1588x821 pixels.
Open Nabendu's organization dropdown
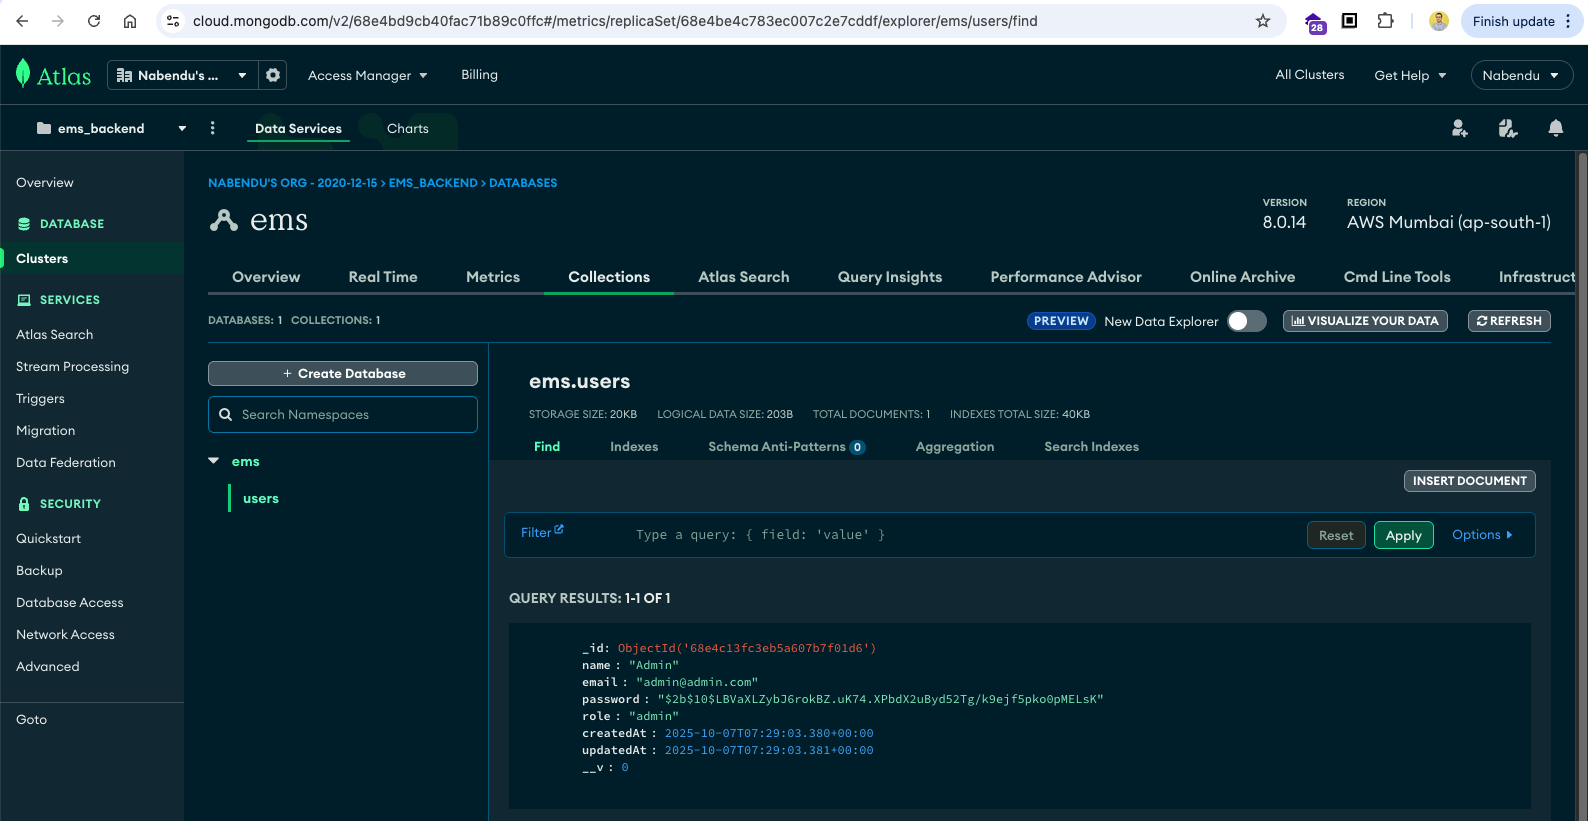pyautogui.click(x=182, y=75)
